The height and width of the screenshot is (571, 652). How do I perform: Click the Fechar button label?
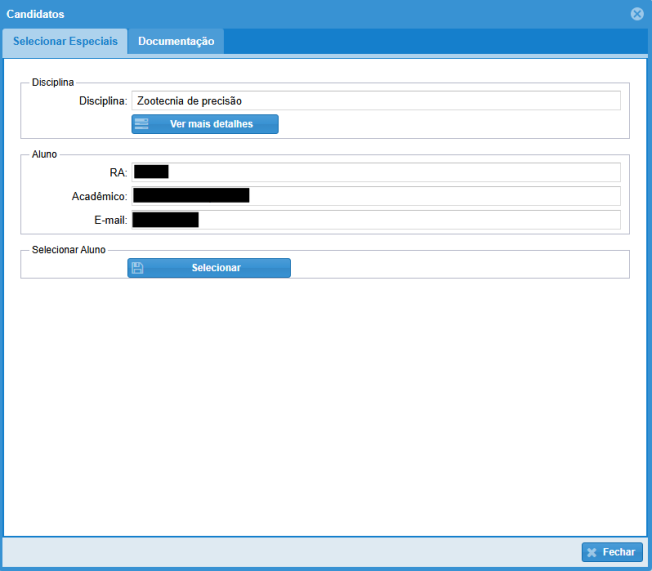(618, 552)
